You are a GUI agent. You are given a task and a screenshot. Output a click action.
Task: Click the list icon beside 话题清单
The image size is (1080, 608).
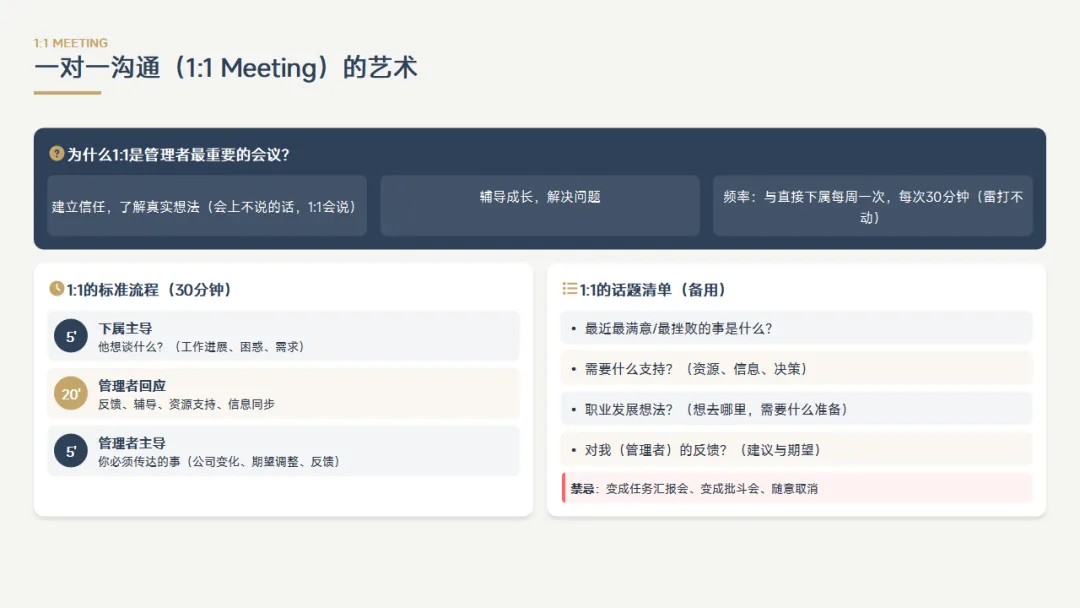coord(570,289)
